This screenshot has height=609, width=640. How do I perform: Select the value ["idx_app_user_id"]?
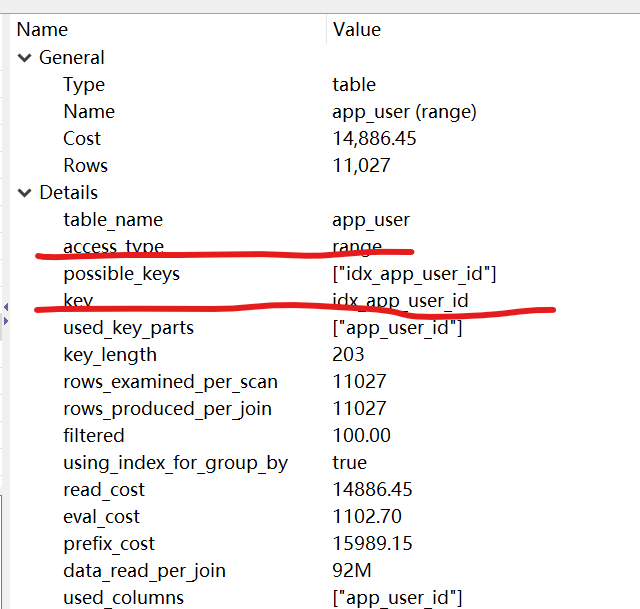pyautogui.click(x=414, y=274)
